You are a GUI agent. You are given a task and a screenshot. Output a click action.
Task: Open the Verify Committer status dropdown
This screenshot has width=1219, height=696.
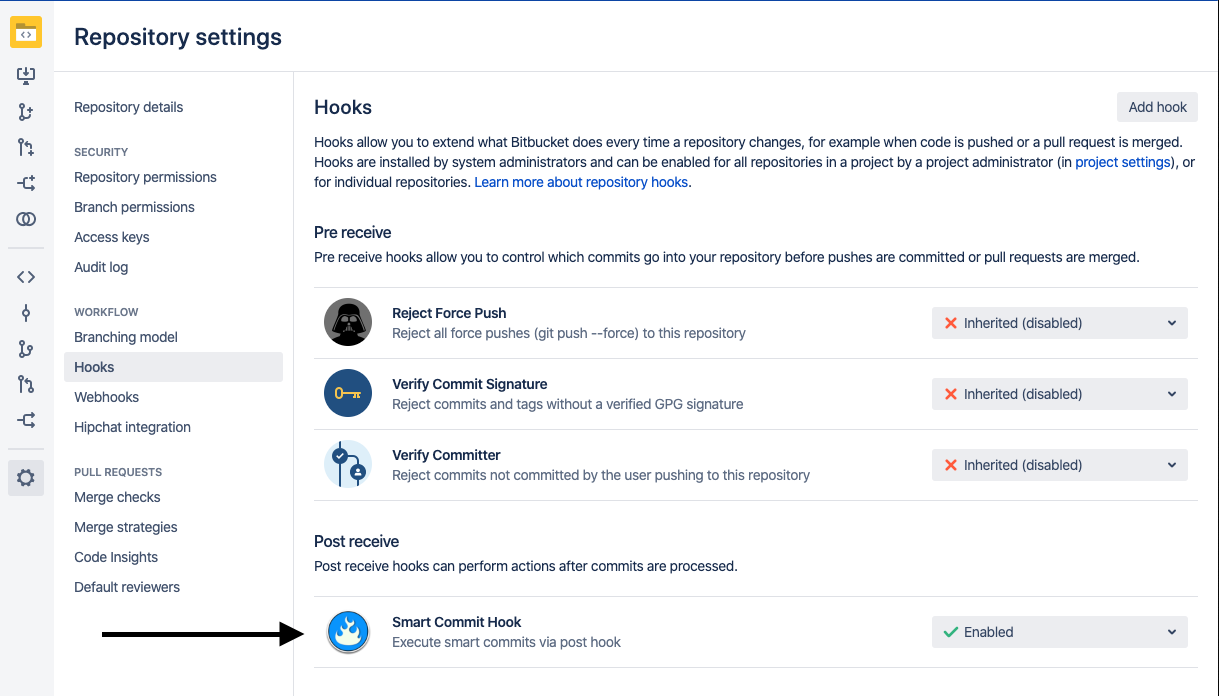tap(1059, 465)
